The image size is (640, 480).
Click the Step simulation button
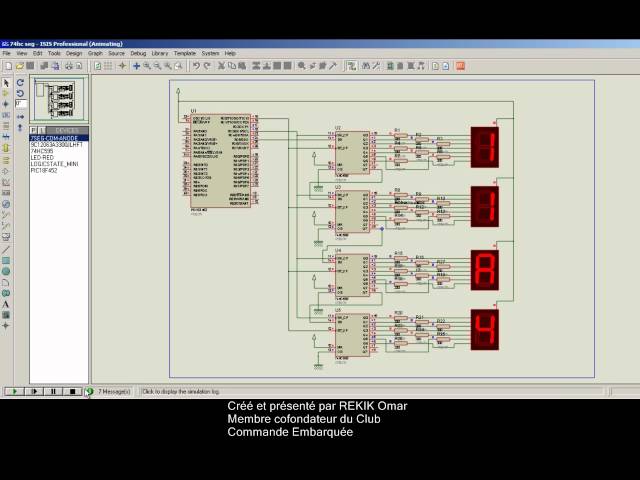34,391
